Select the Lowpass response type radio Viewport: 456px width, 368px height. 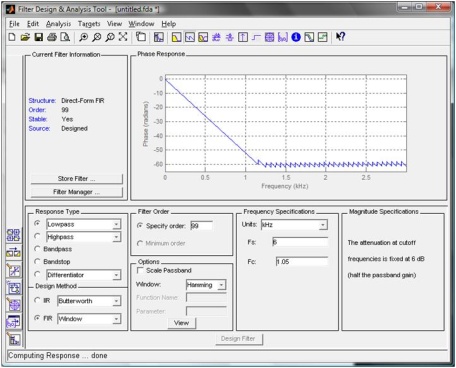(37, 224)
